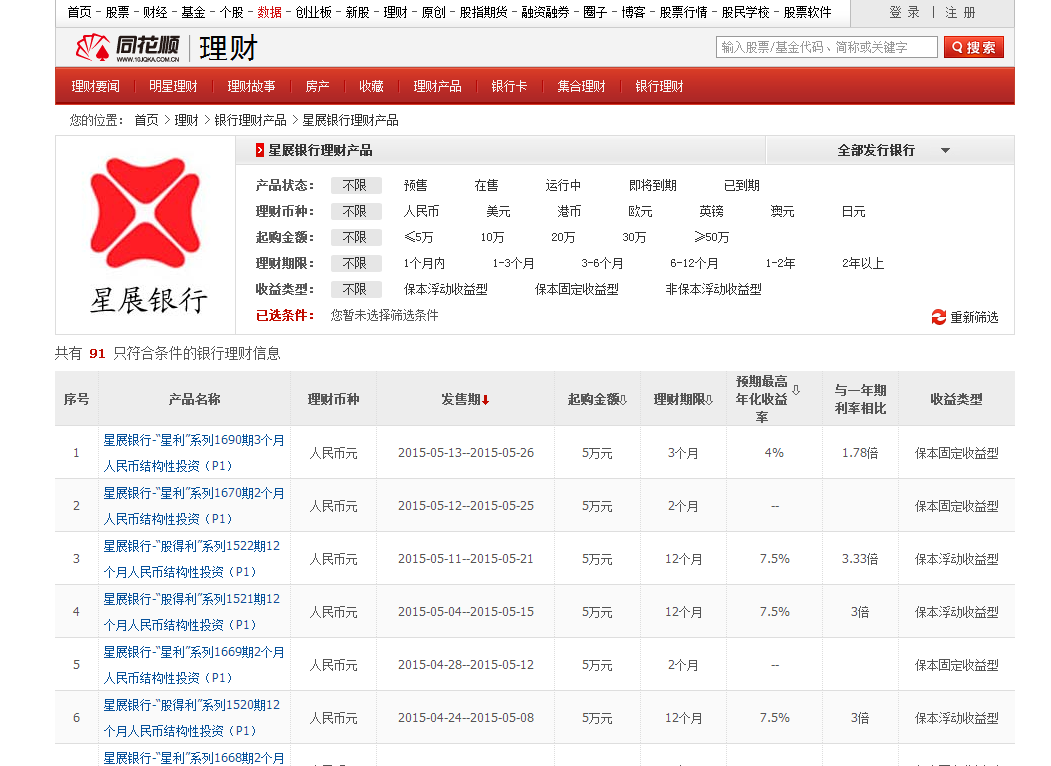This screenshot has height=766, width=1051.
Task: Click the red arrow icon beside 星展银行理财产品
Action: coord(260,150)
